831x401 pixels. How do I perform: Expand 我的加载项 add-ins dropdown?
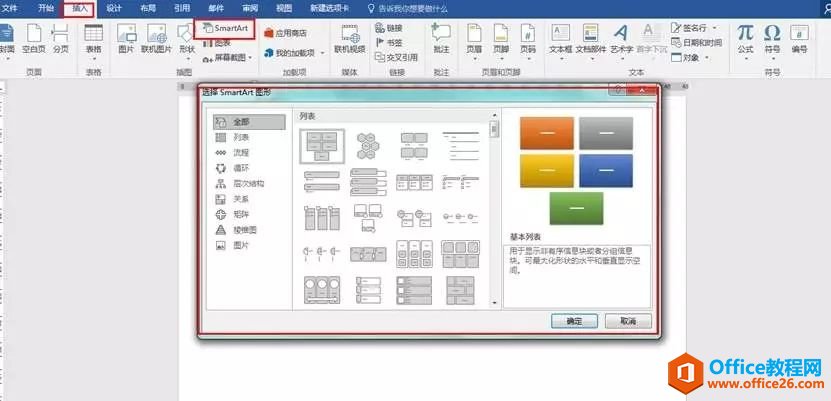click(322, 53)
